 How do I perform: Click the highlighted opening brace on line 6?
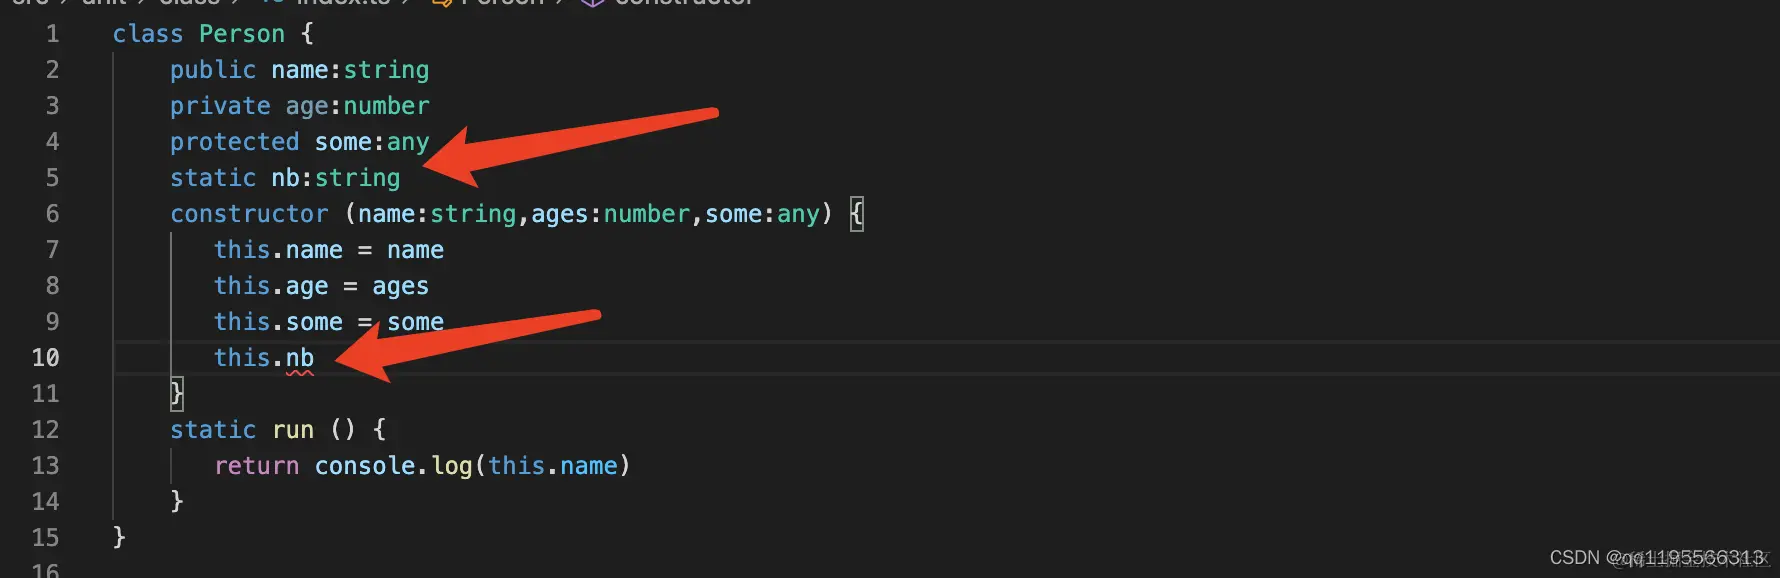pos(857,214)
